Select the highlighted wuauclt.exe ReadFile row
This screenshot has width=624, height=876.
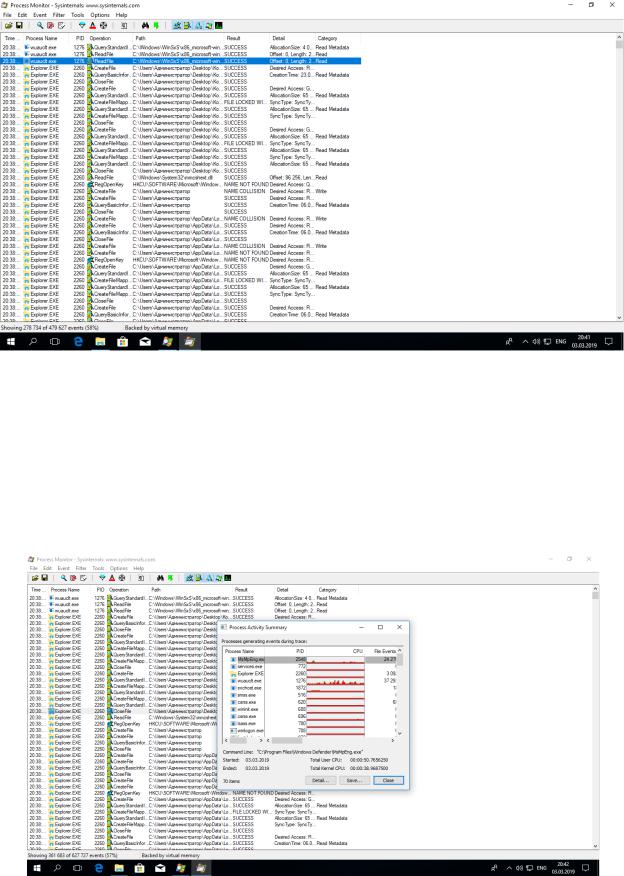click(181, 61)
